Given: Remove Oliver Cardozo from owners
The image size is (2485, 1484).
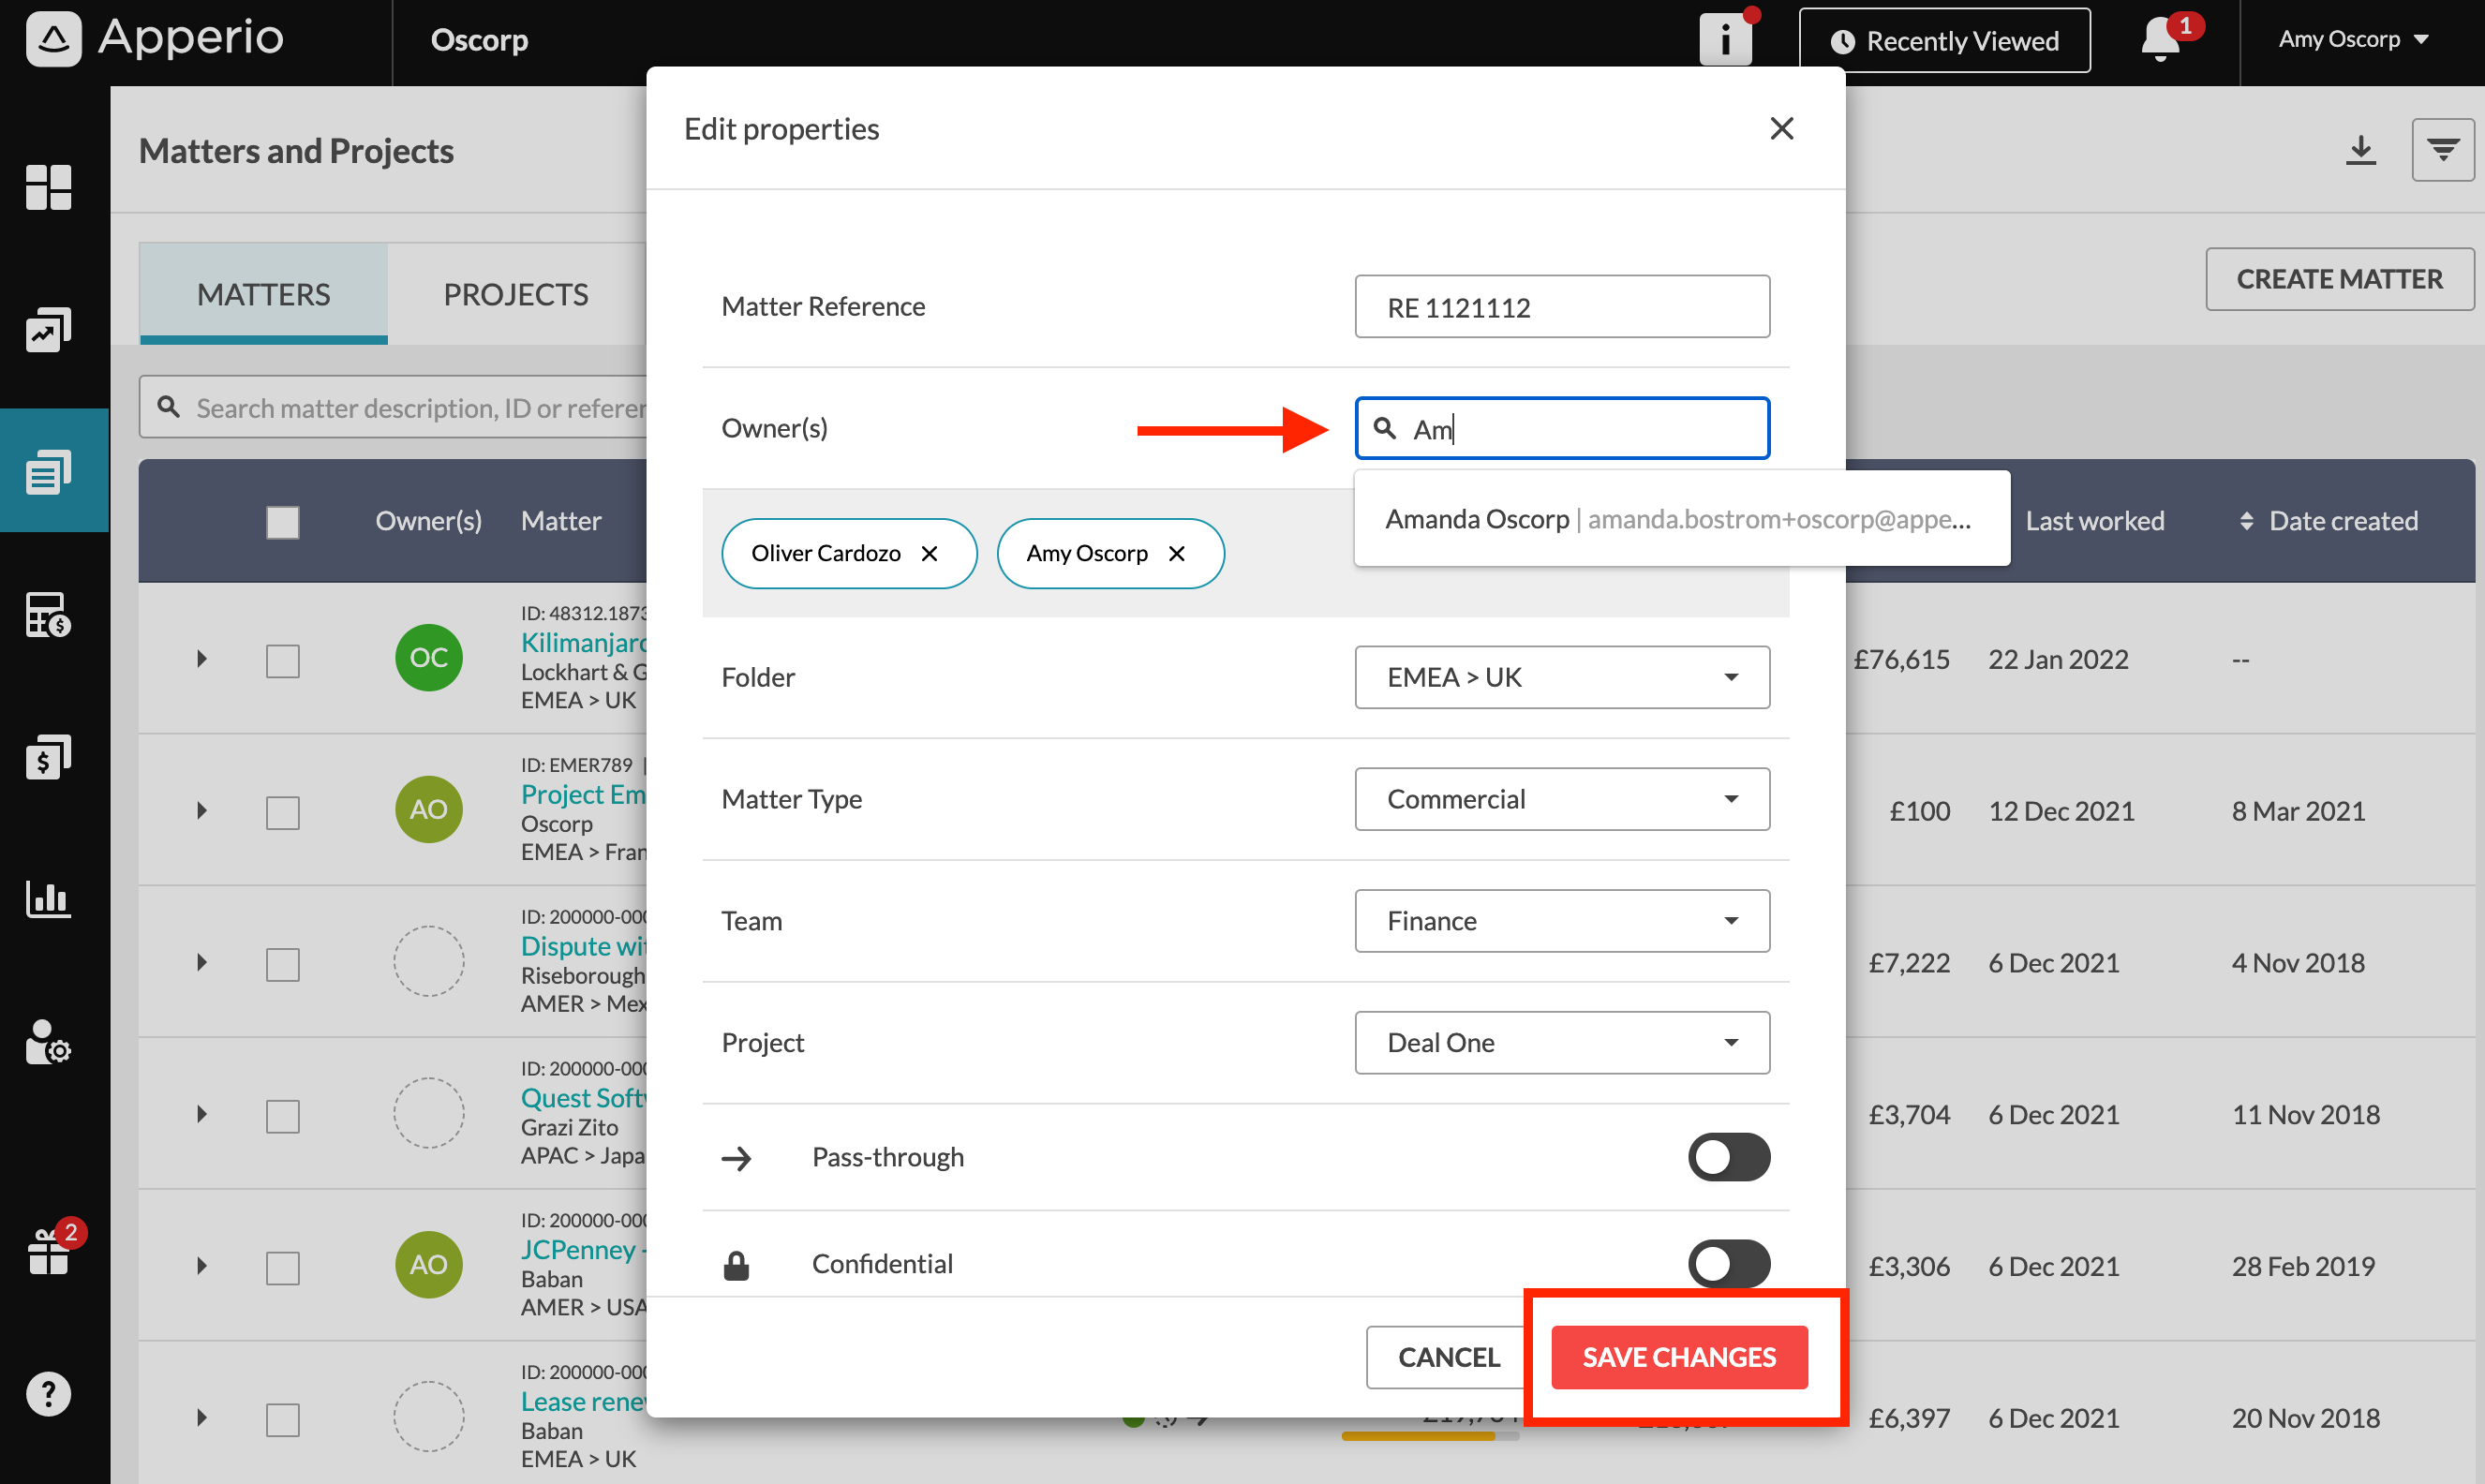Looking at the screenshot, I should (x=930, y=553).
